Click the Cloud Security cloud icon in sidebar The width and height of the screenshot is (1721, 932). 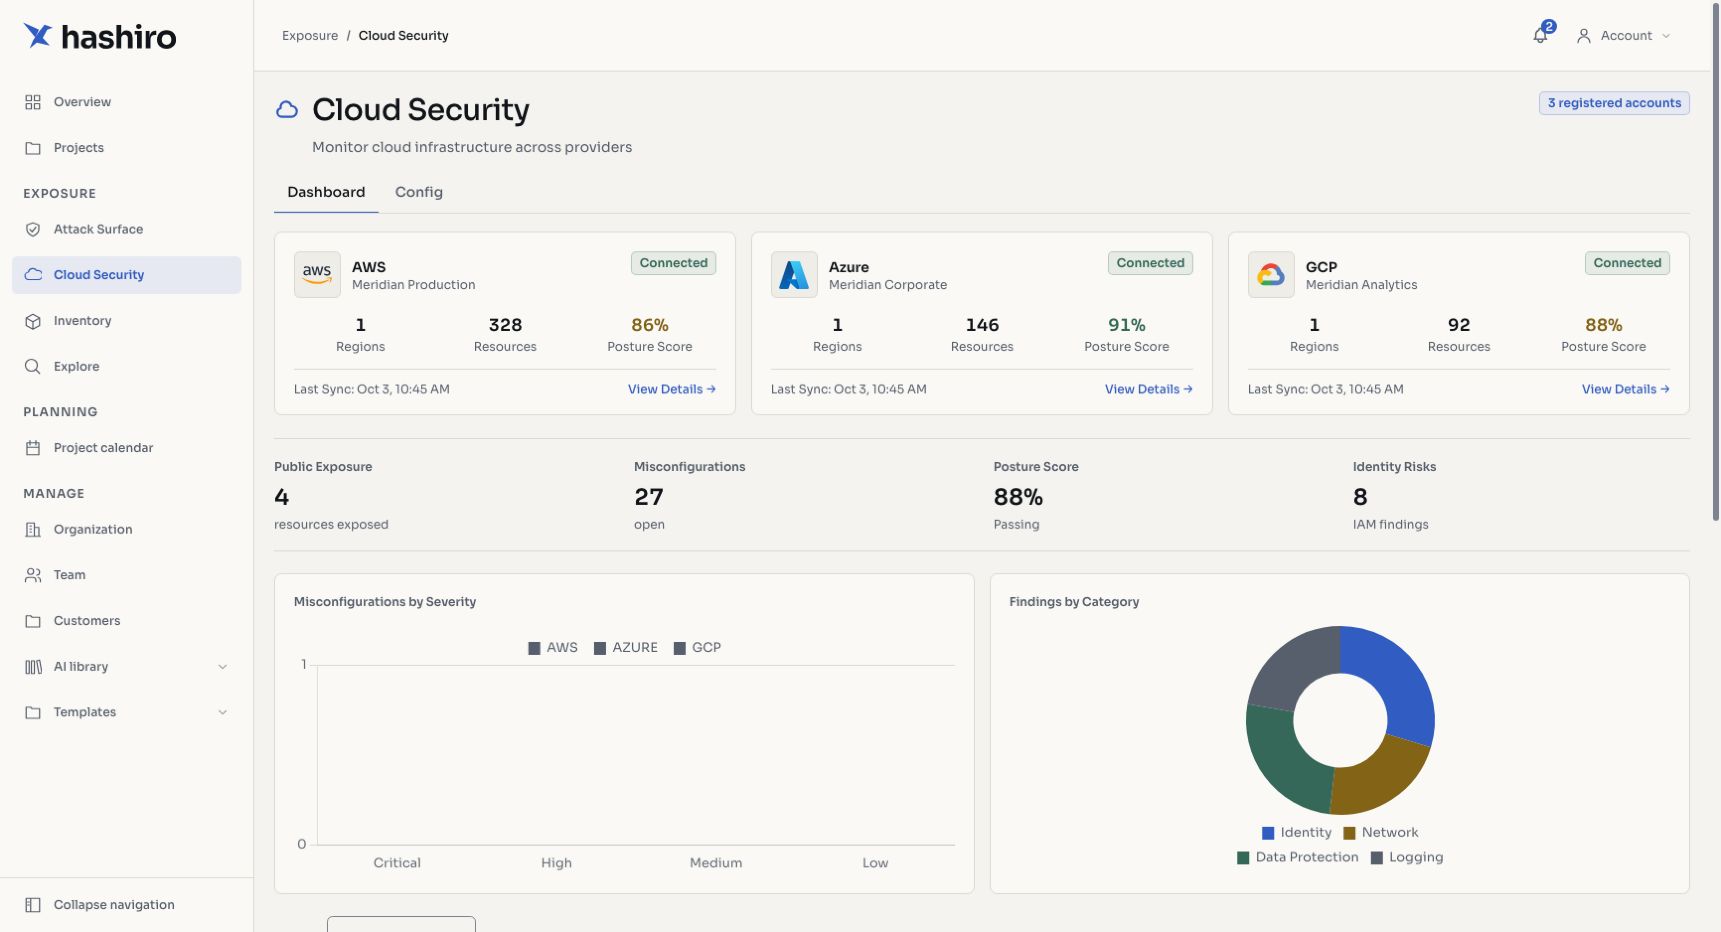(33, 275)
